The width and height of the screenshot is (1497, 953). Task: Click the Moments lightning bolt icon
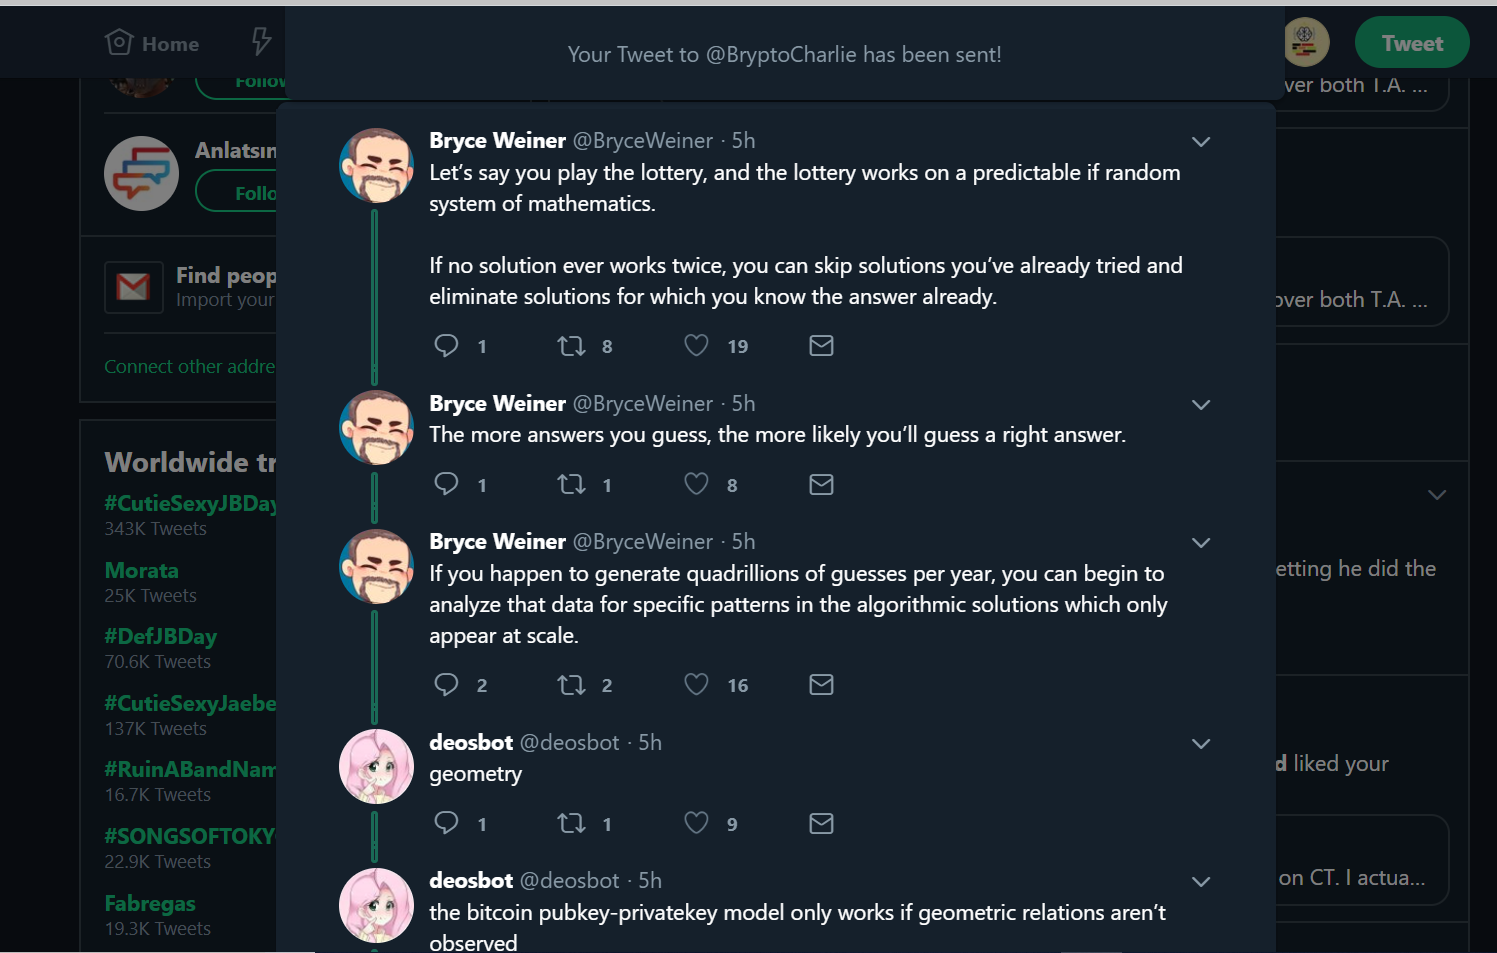(261, 42)
